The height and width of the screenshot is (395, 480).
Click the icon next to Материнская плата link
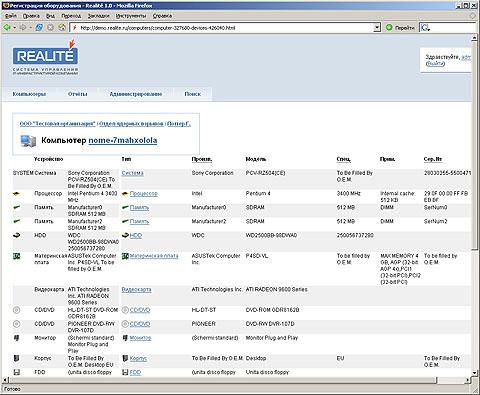tap(125, 256)
